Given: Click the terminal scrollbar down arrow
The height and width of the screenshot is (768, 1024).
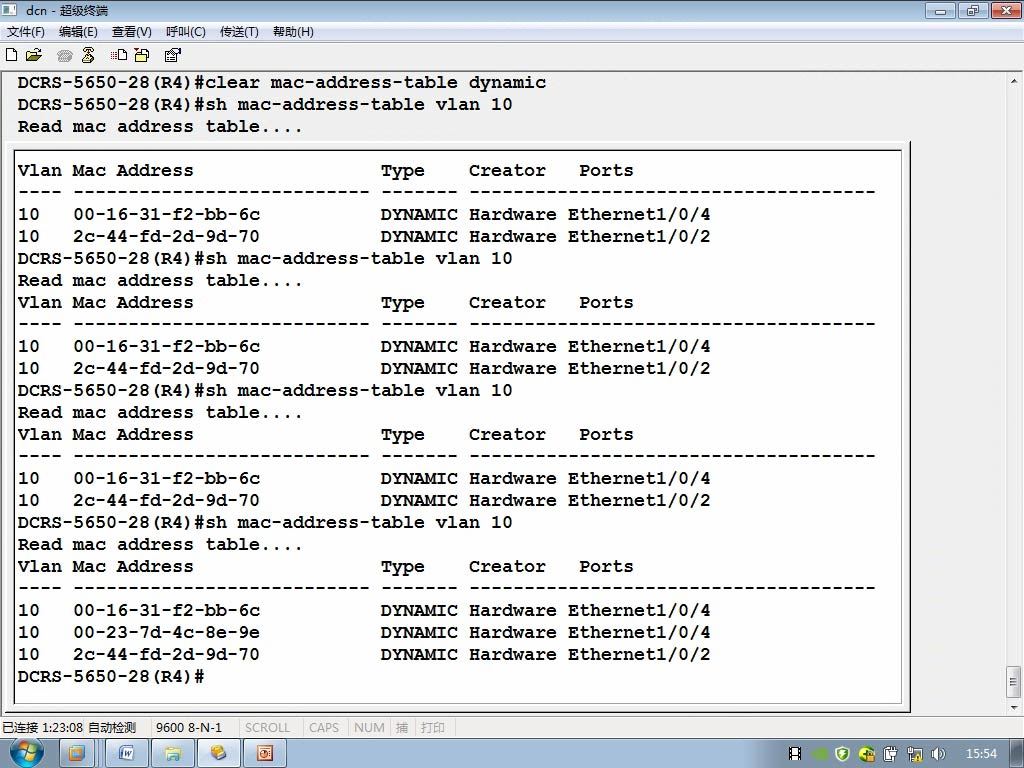Looking at the screenshot, I should pyautogui.click(x=1014, y=707).
